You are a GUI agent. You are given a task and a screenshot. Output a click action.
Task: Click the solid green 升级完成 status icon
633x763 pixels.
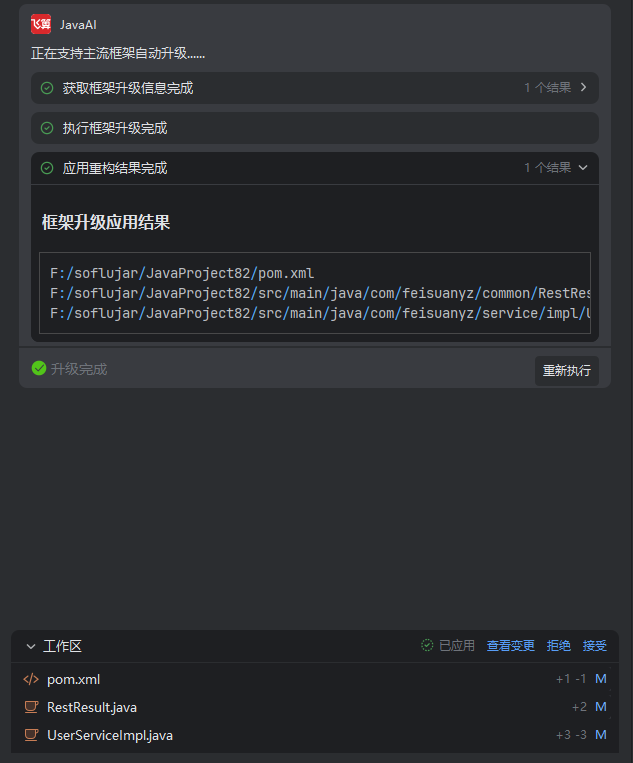pyautogui.click(x=39, y=368)
